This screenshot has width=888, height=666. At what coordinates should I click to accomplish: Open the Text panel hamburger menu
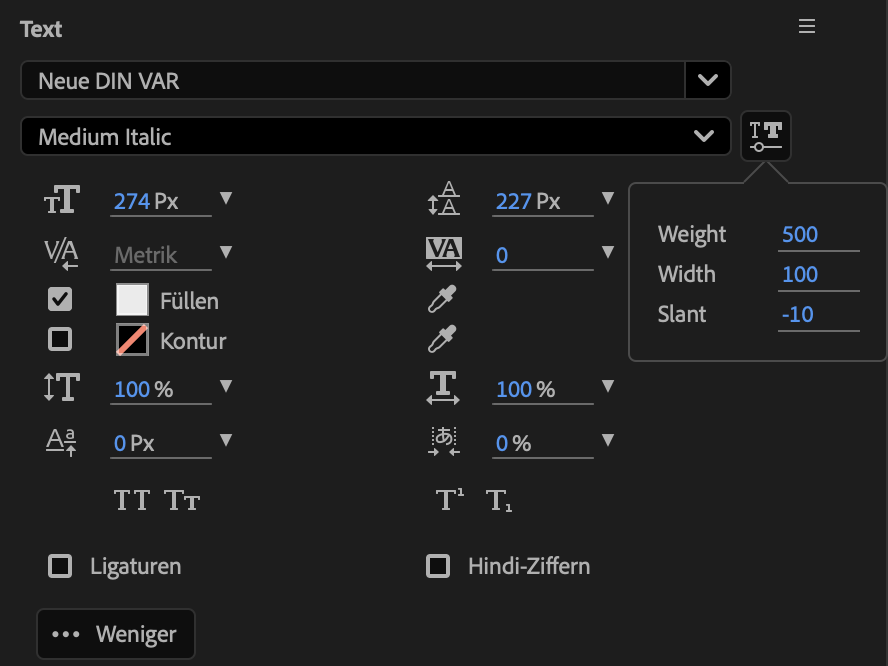tap(807, 27)
